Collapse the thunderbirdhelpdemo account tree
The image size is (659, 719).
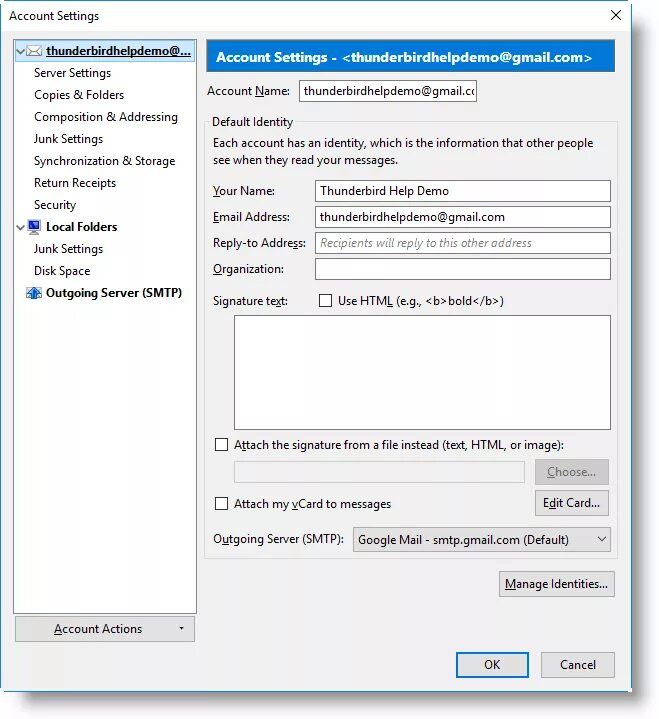[20, 51]
